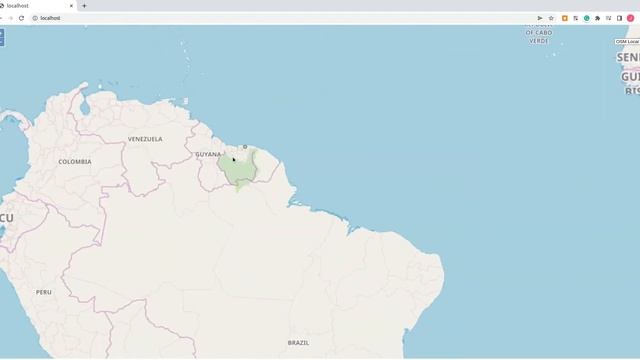Open the Extensions puzzle-piece menu
This screenshot has height=360, width=640.
(x=598, y=18)
